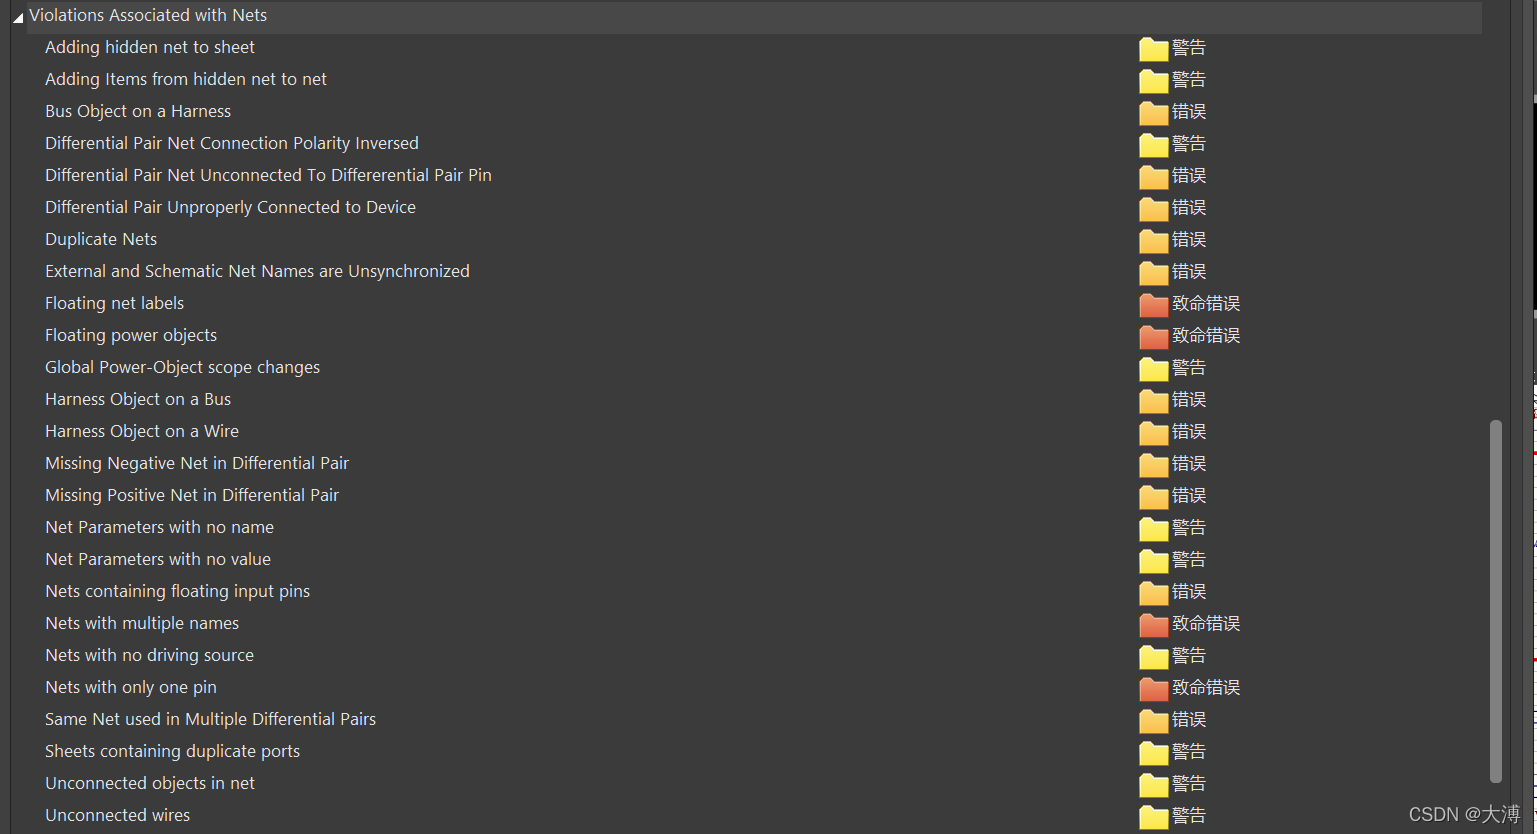Image resolution: width=1537 pixels, height=834 pixels.
Task: Select the Unconnected wires violation text
Action: [x=117, y=815]
